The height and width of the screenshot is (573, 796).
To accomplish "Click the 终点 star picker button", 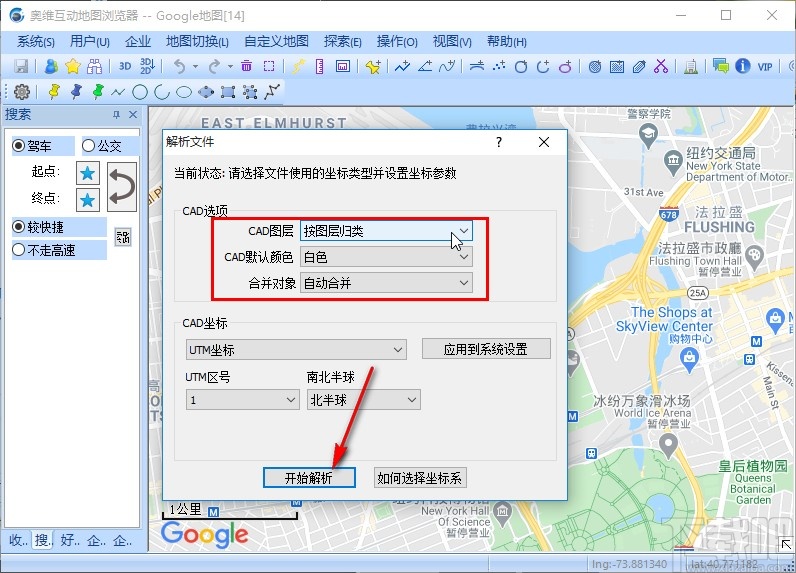I will (x=87, y=200).
